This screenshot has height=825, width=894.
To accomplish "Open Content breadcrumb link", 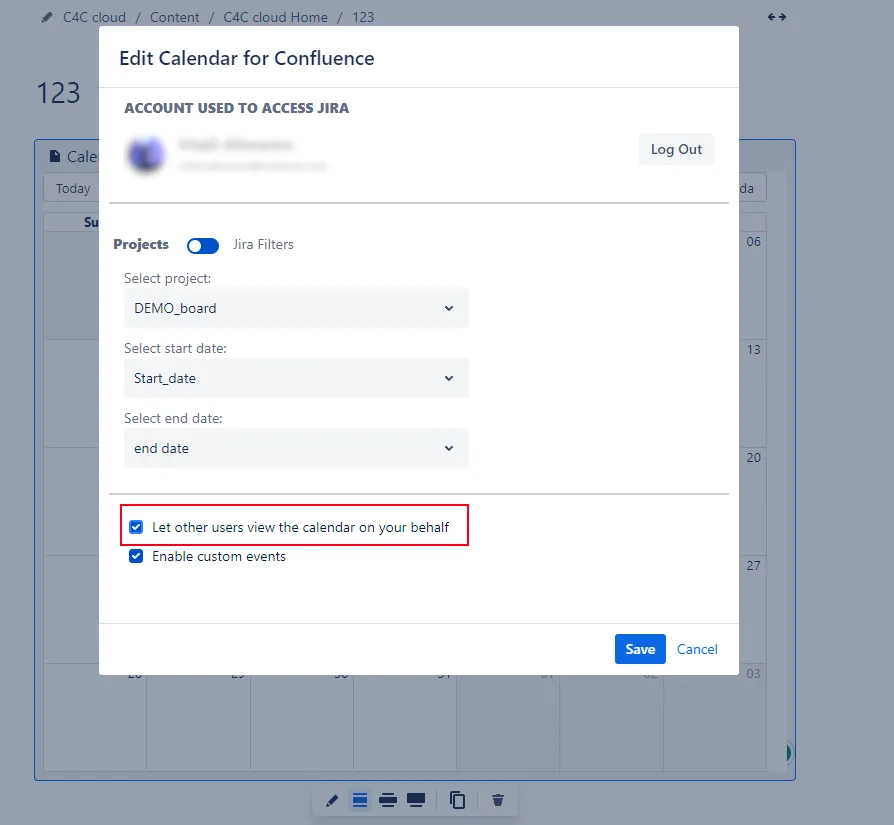I will coord(174,18).
